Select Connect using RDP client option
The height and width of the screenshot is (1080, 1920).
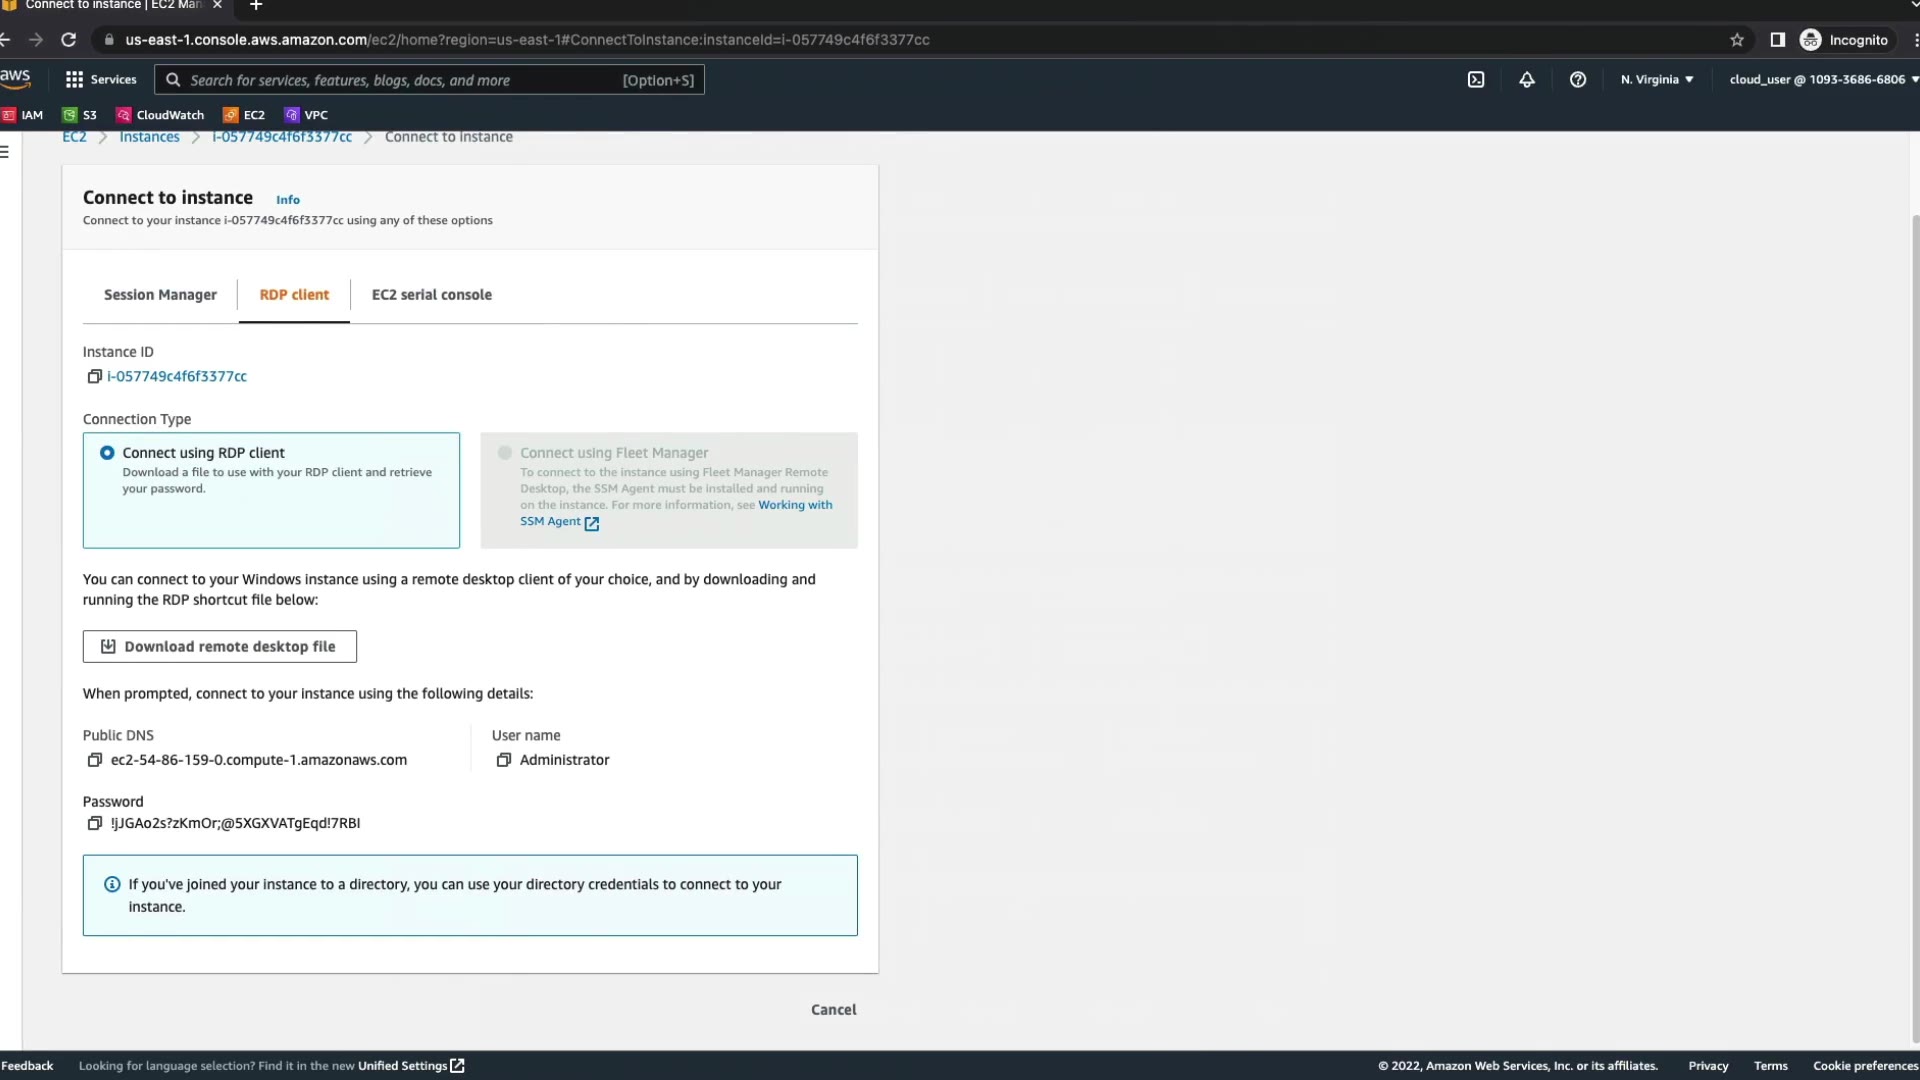107,453
